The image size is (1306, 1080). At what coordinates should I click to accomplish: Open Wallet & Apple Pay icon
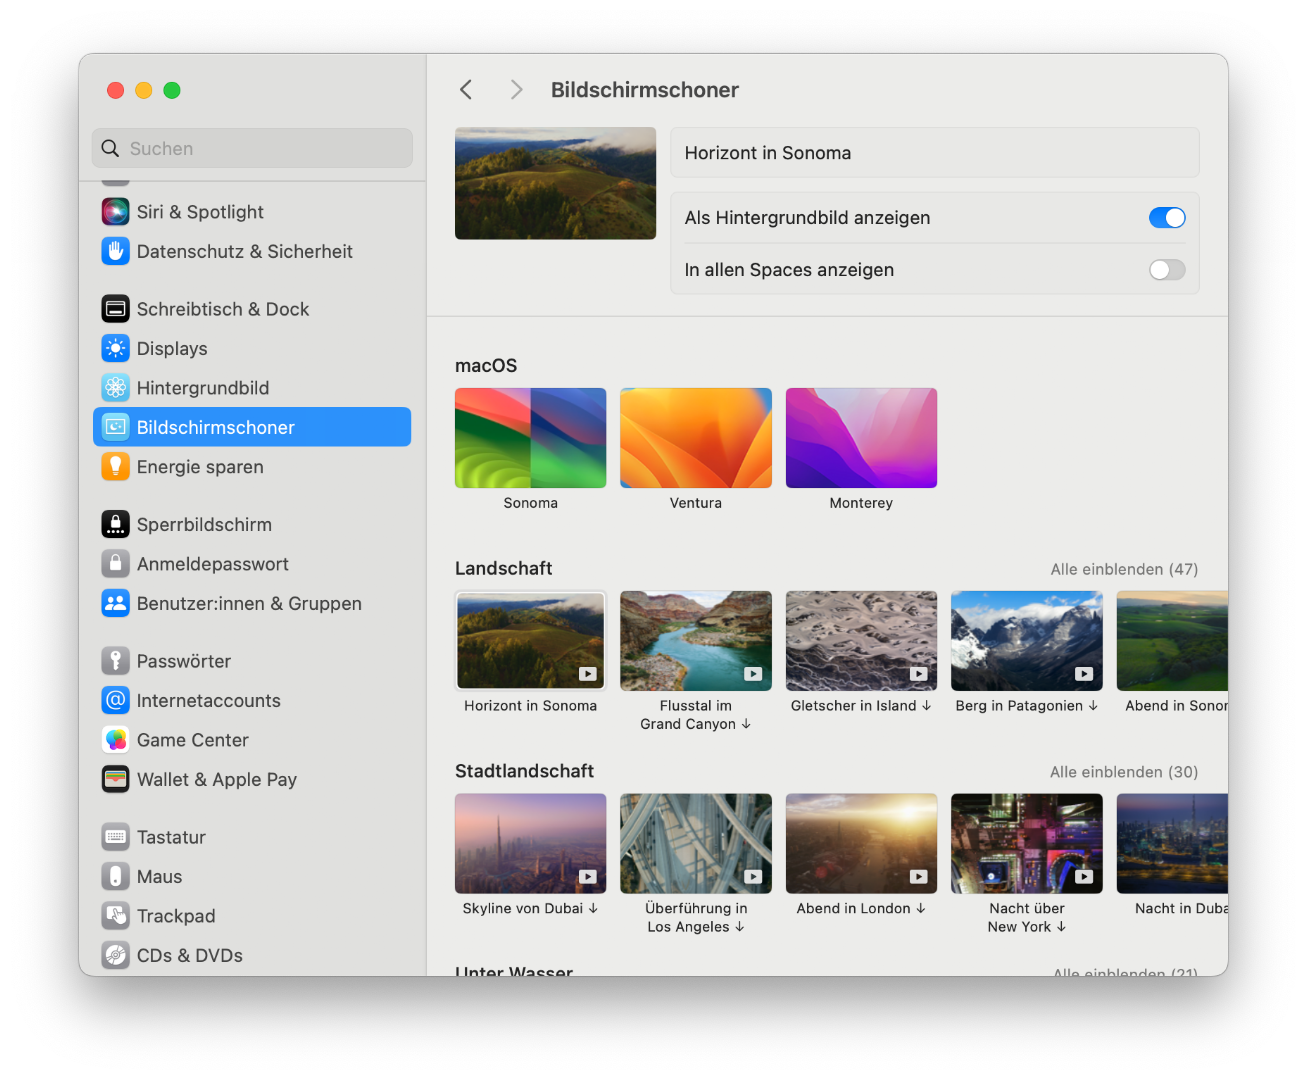click(x=116, y=779)
